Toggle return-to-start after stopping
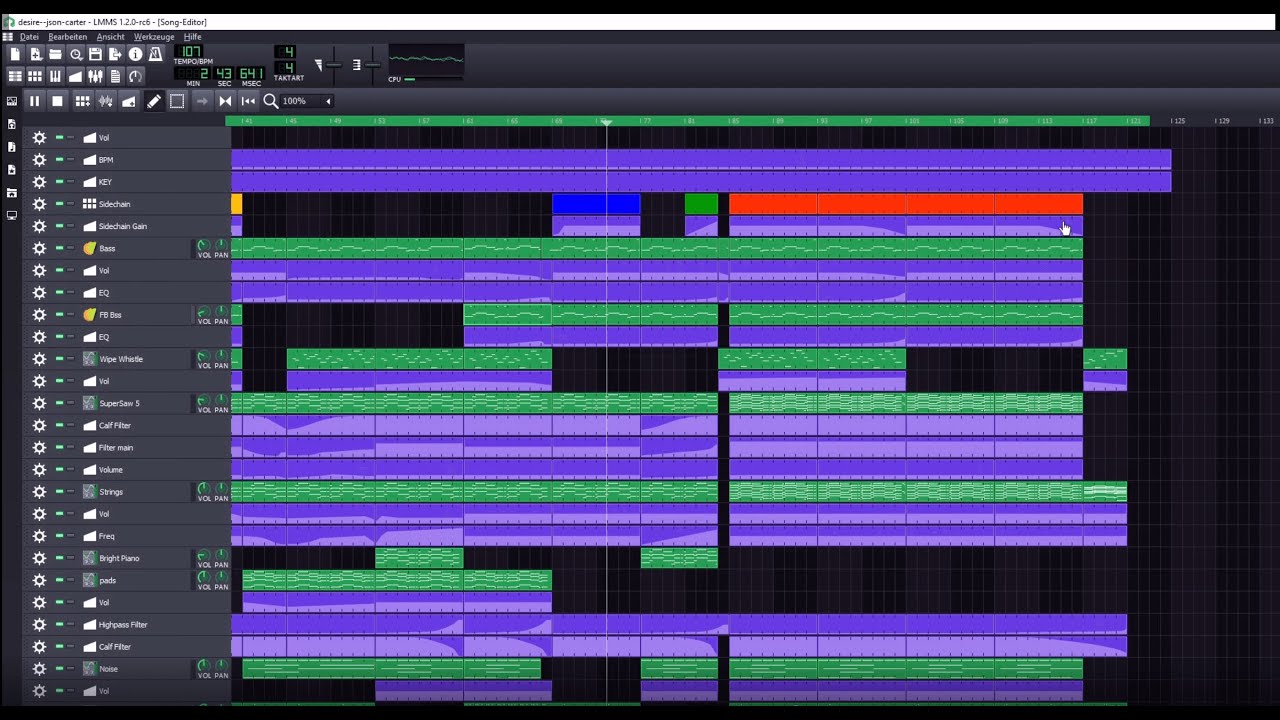1280x720 pixels. pos(248,101)
